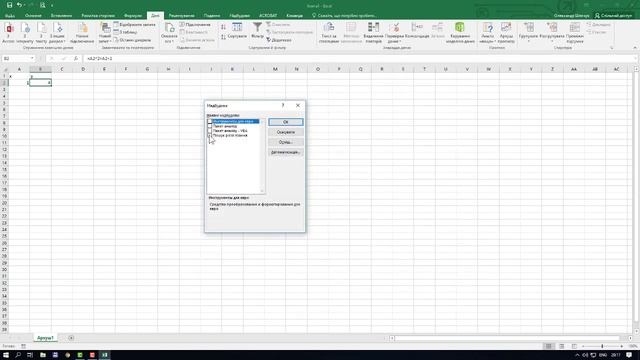Viewport: 640px width, 360px height.
Task: Tick the Пакет аналізу - VBA checkbox
Action: tap(210, 131)
